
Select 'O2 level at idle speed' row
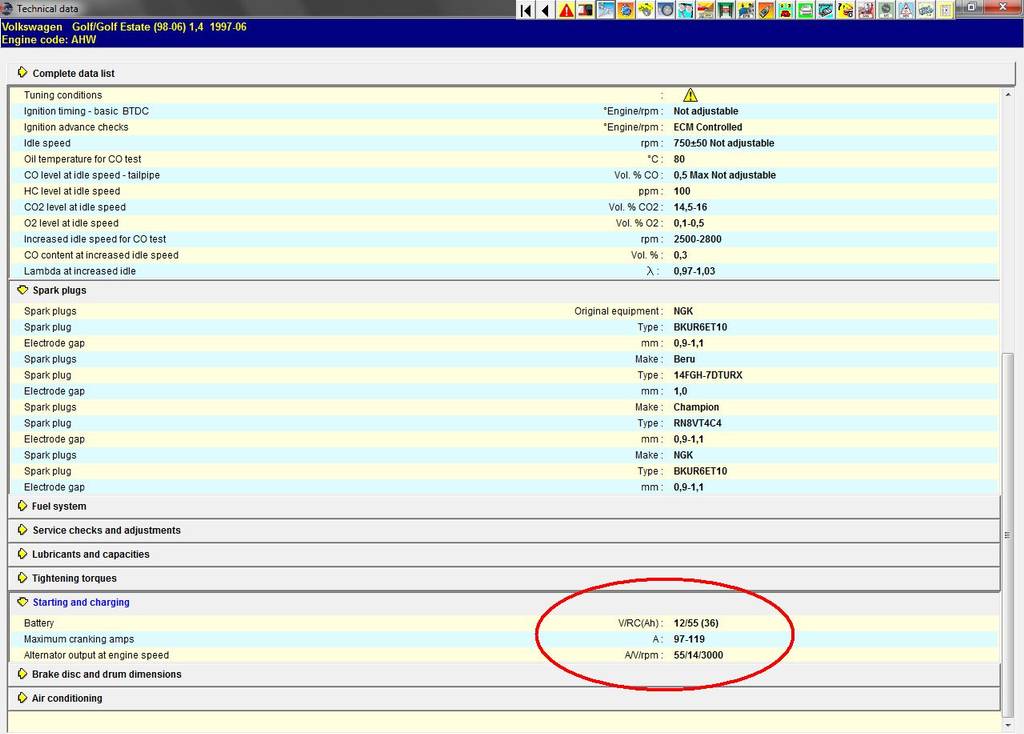pyautogui.click(x=504, y=223)
